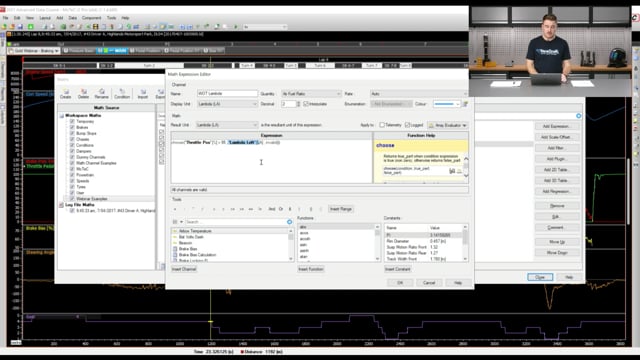Viewport: 640px width, 360px height.
Task: Click Create icon in Maths toolbar
Action: click(x=66, y=94)
